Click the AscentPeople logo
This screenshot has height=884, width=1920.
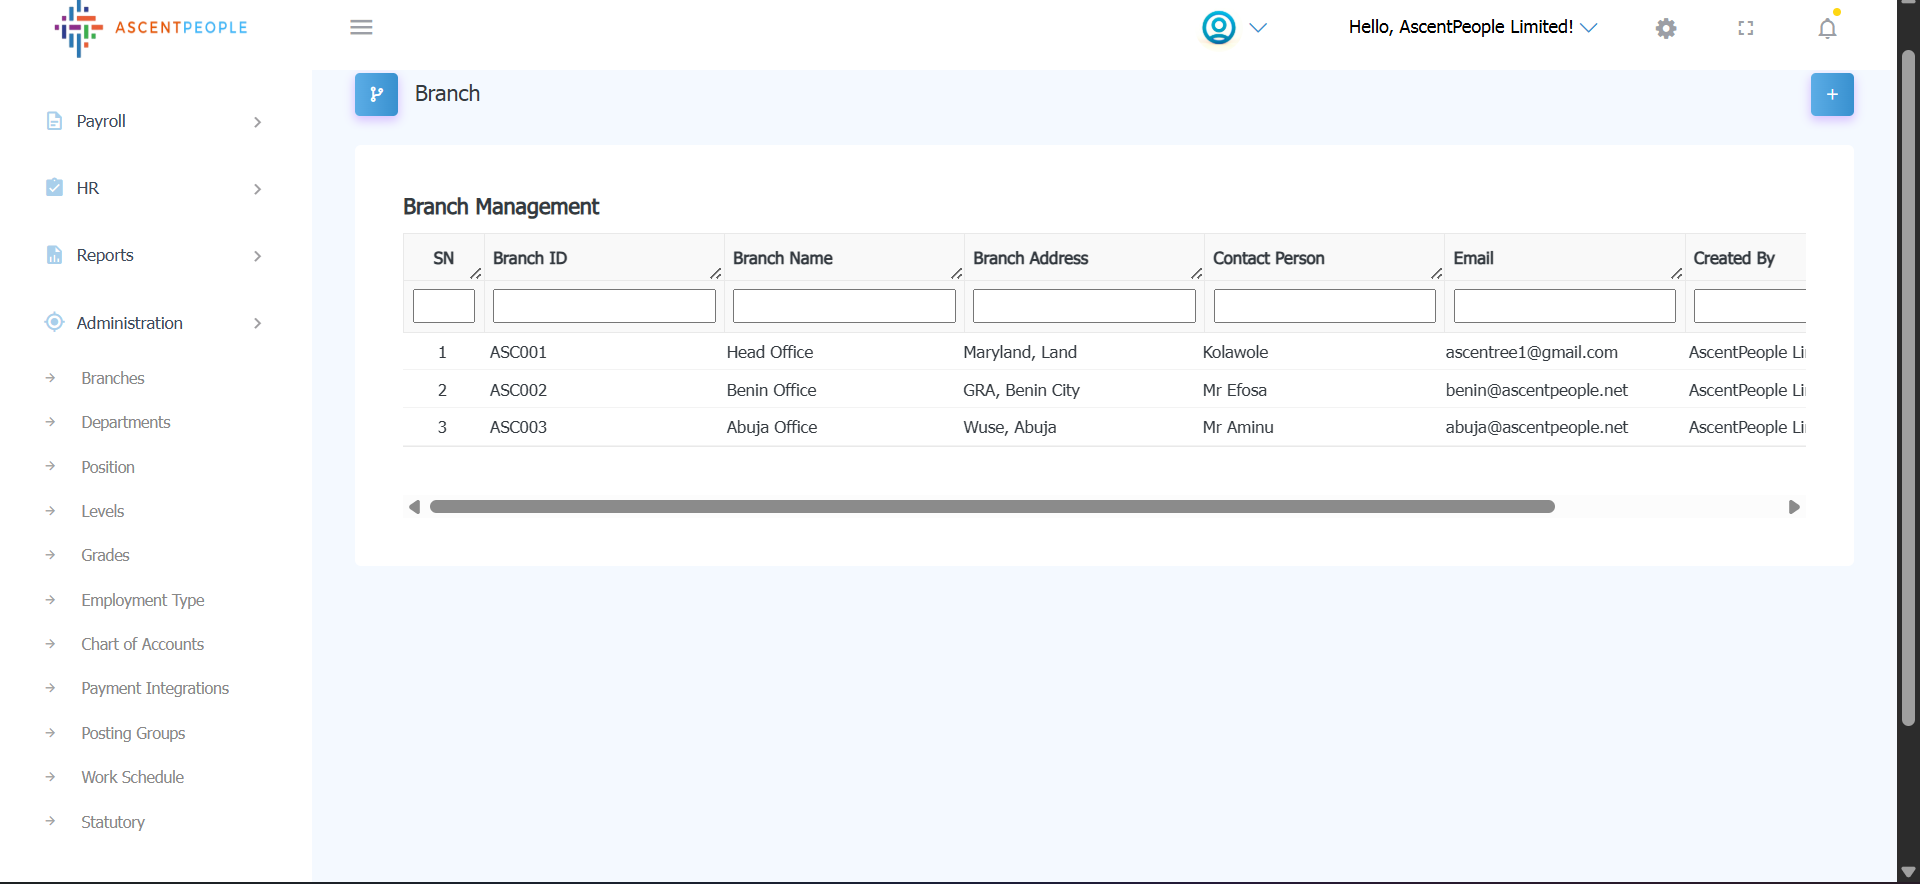[x=151, y=28]
